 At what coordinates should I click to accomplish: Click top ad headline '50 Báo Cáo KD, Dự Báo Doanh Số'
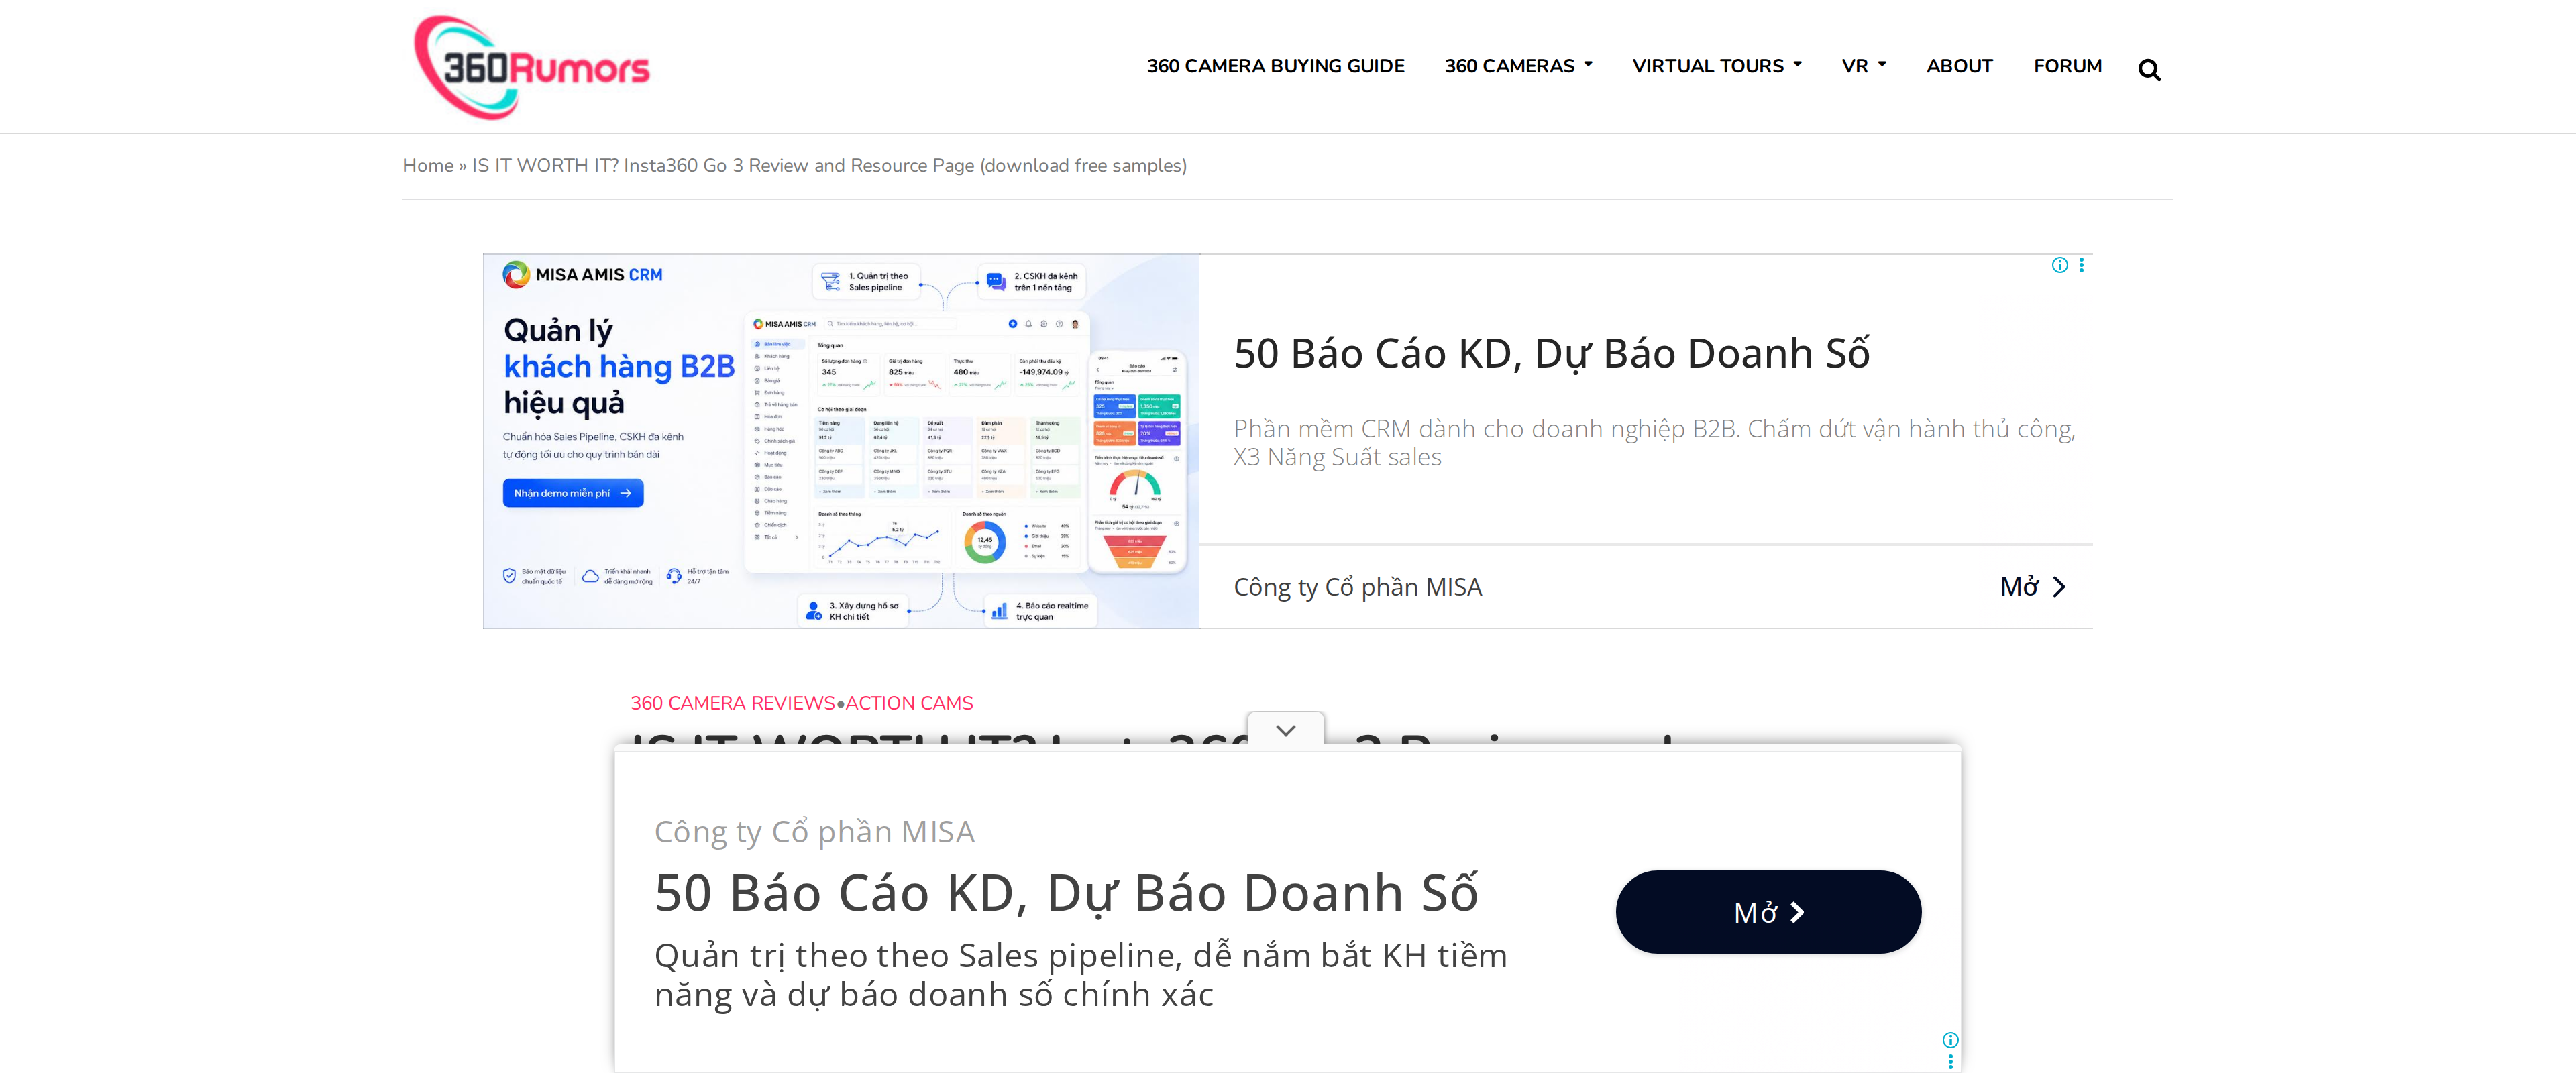coord(1551,354)
